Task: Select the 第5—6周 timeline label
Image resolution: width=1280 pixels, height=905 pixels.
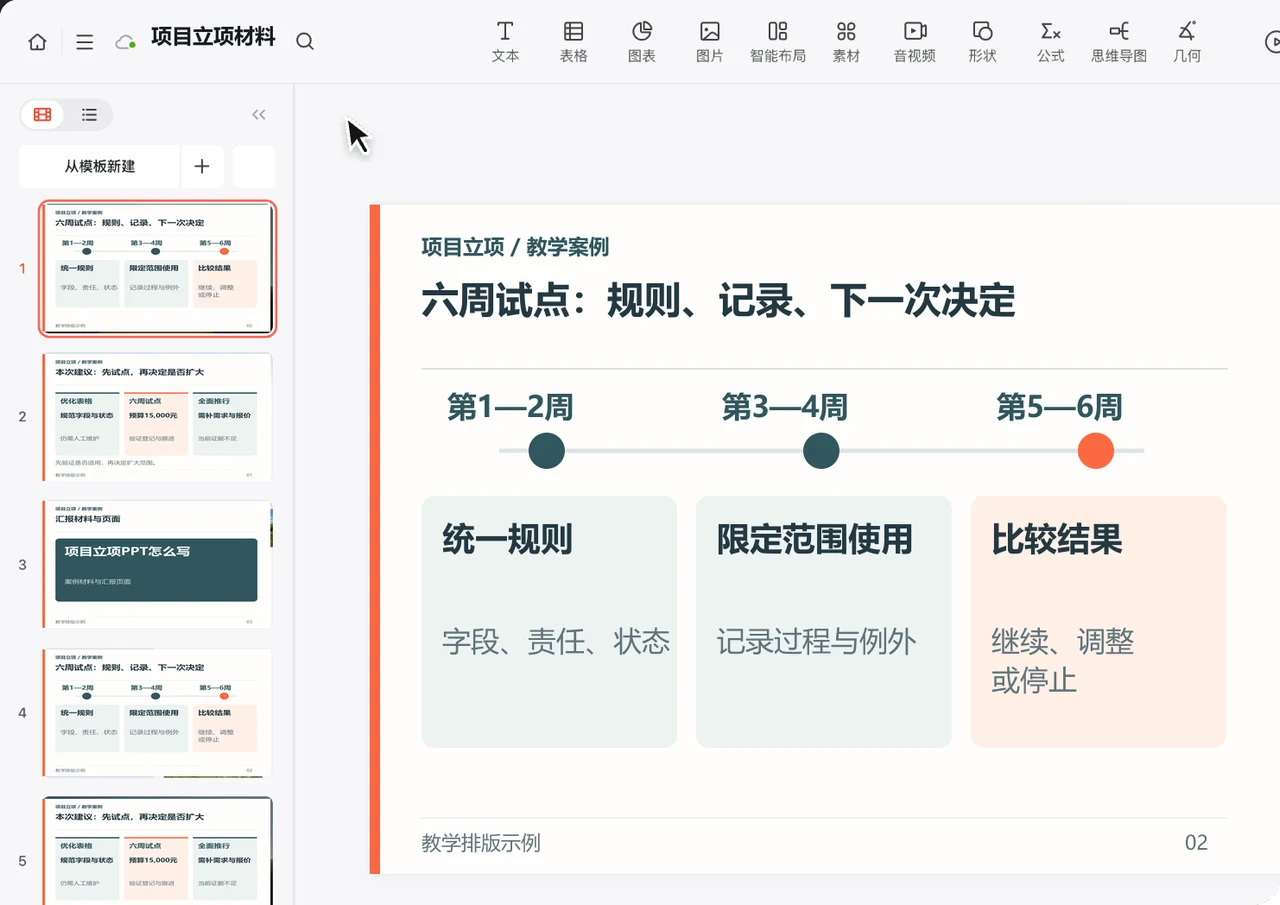Action: (1060, 407)
